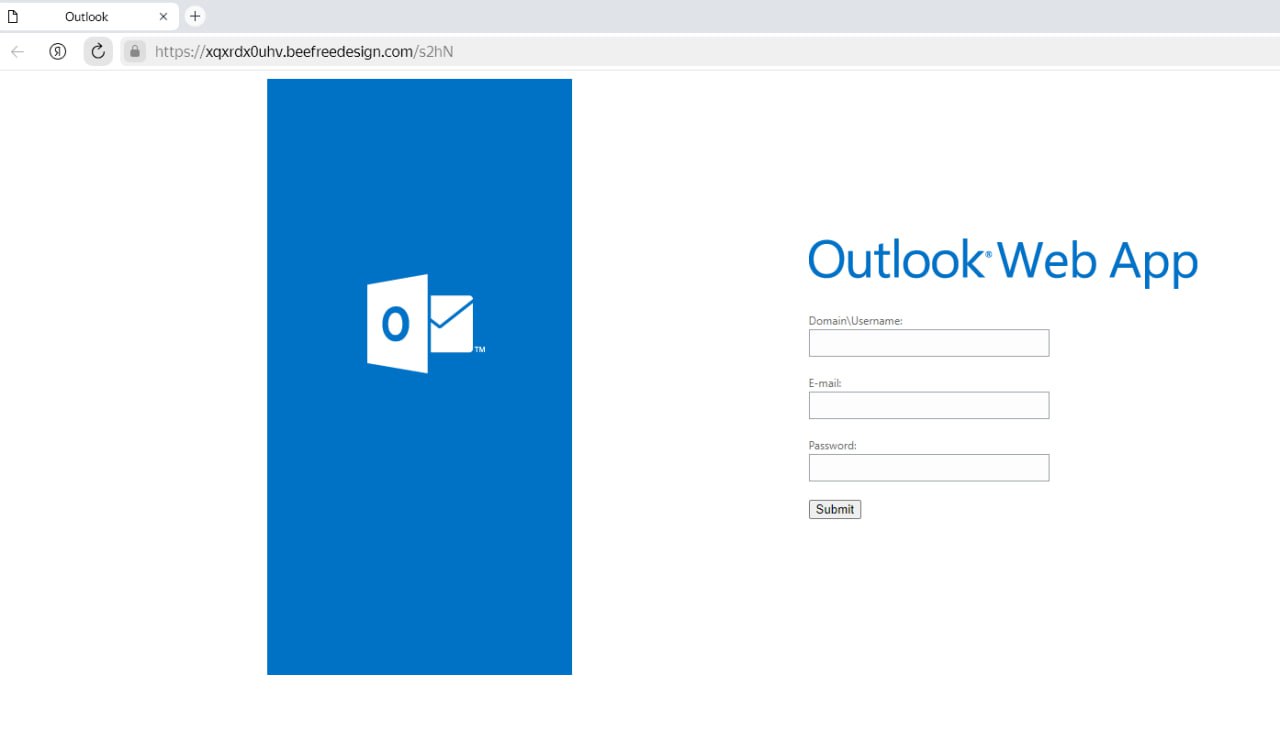This screenshot has width=1280, height=730.
Task: Focus the E-mail input field
Action: [929, 405]
